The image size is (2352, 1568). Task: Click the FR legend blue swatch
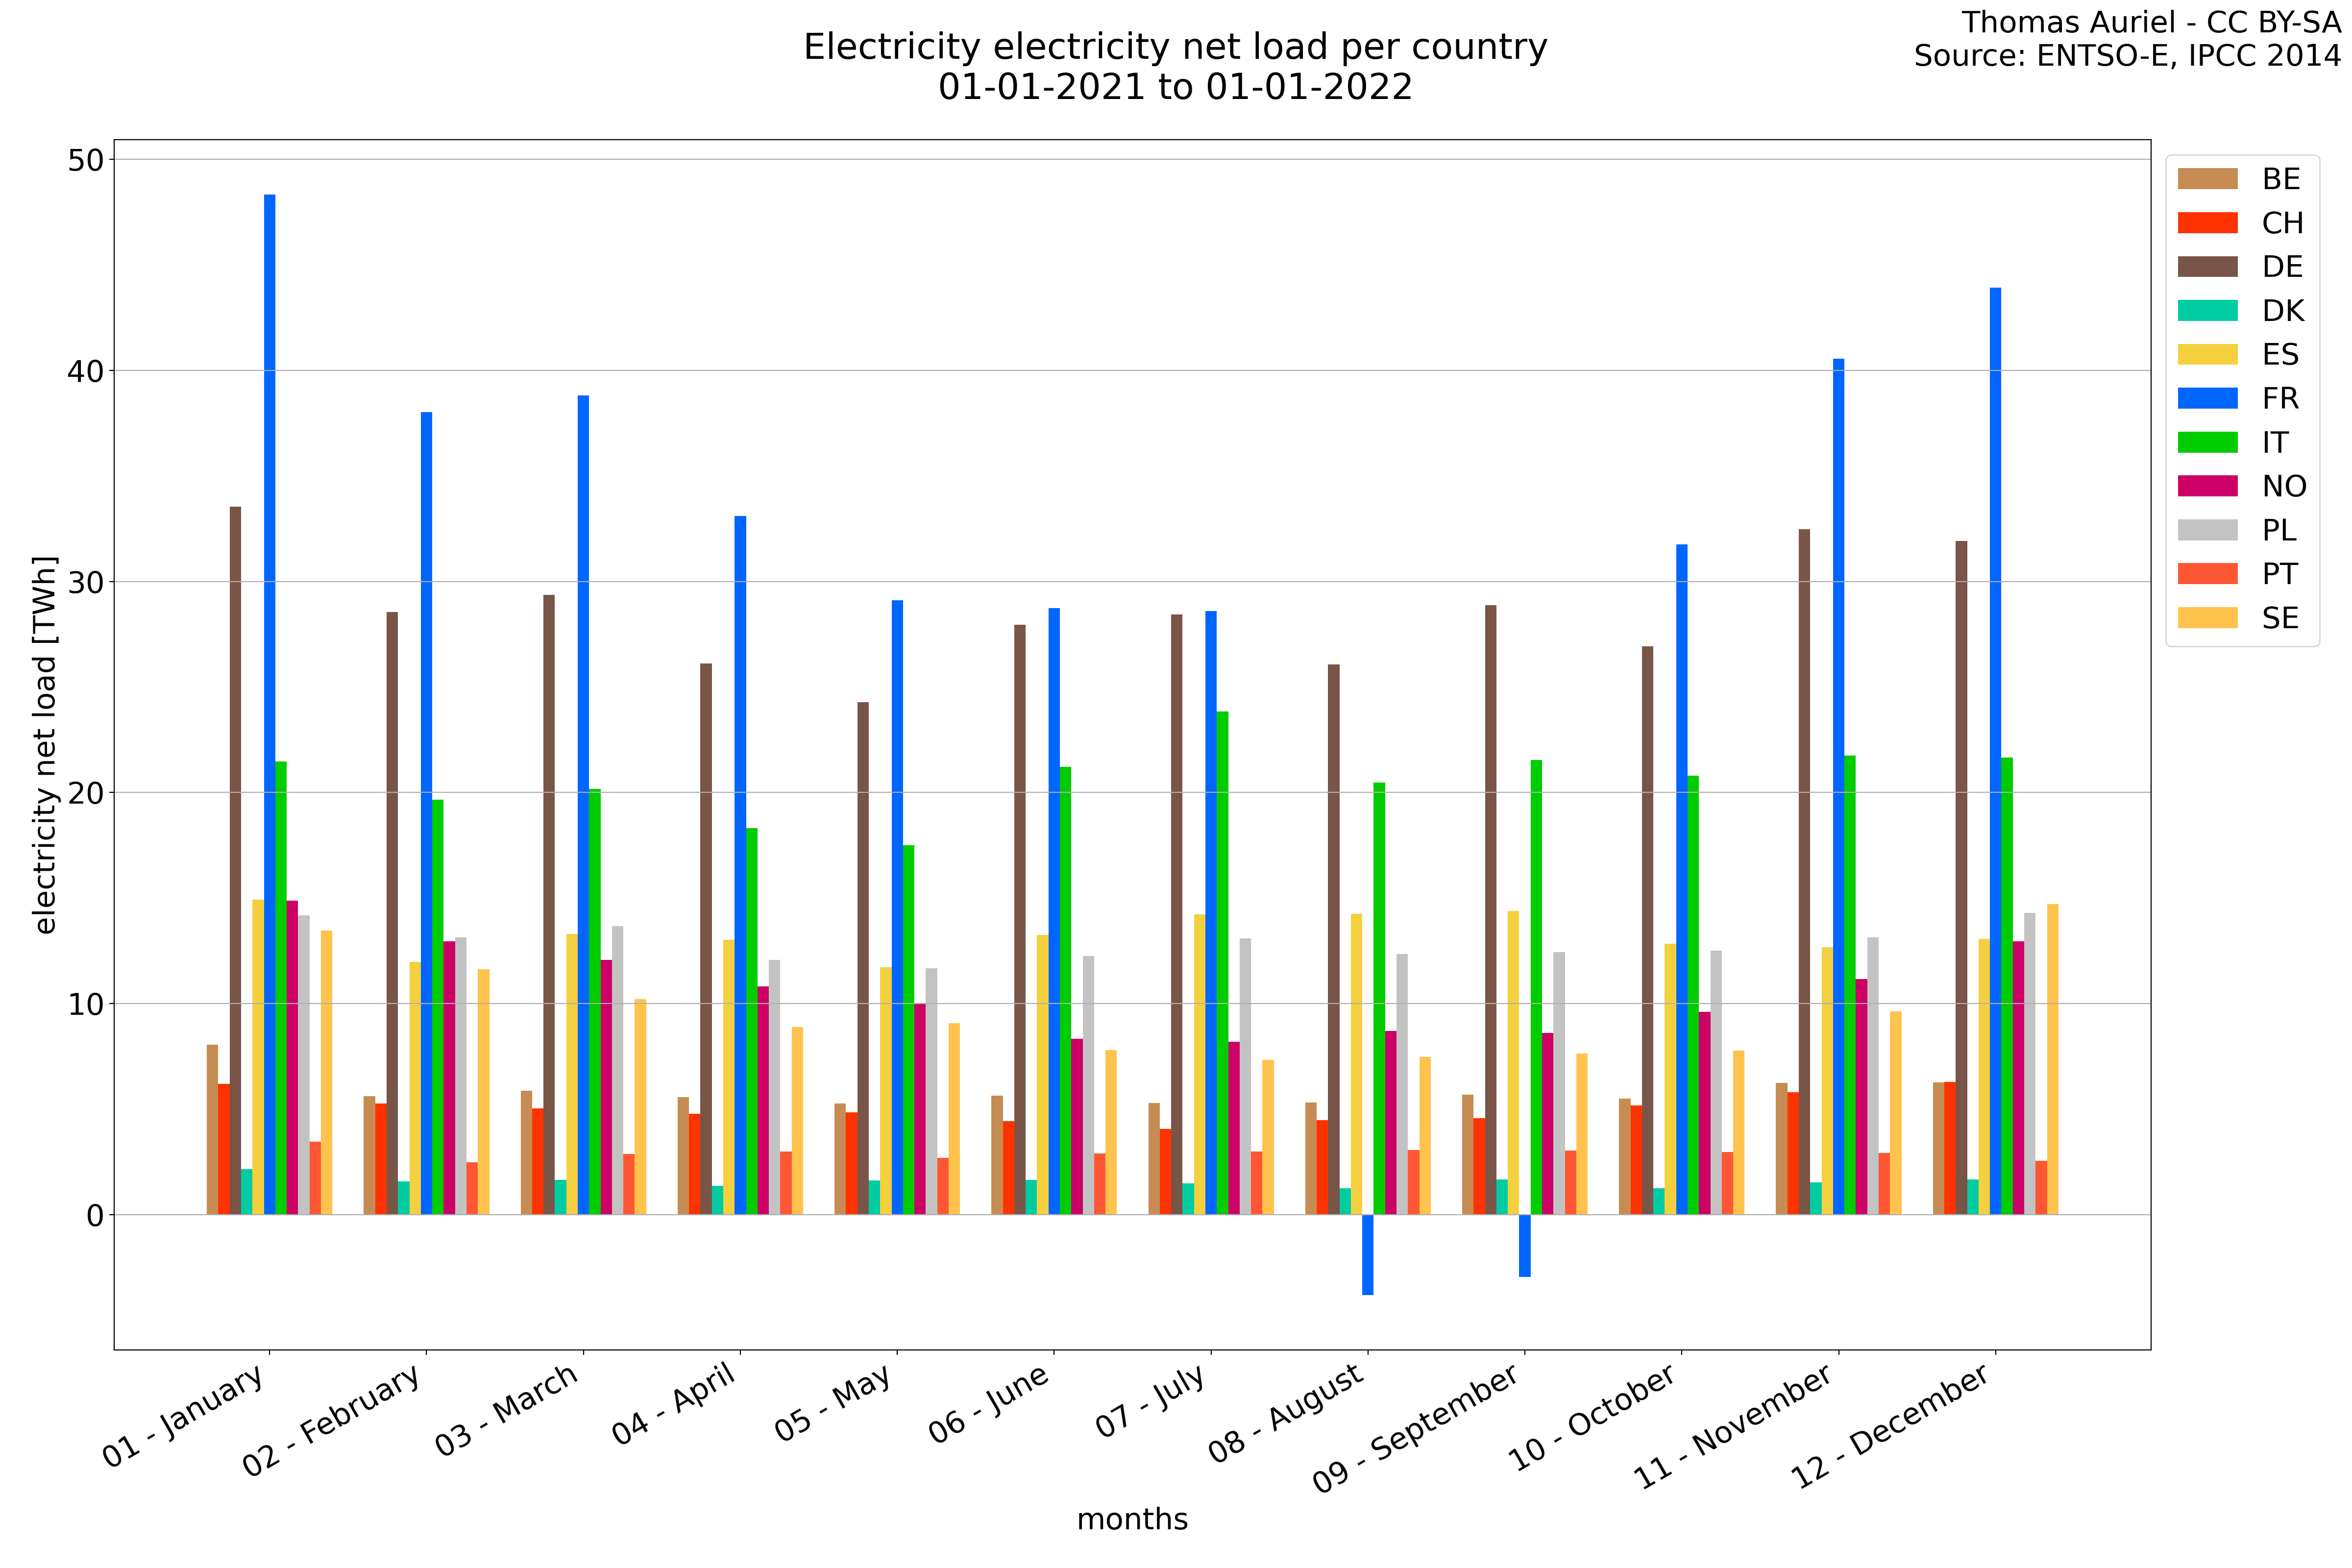(2207, 399)
